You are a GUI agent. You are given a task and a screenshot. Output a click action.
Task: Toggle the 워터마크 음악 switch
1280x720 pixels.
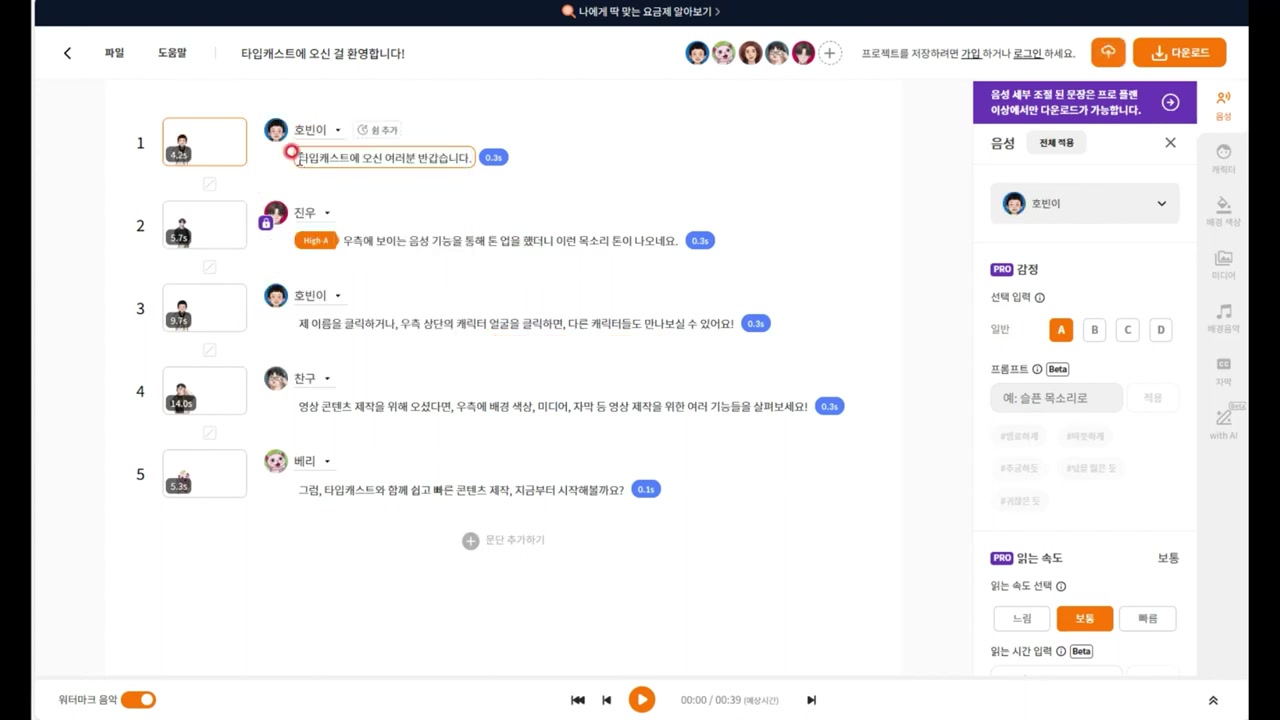click(x=138, y=700)
